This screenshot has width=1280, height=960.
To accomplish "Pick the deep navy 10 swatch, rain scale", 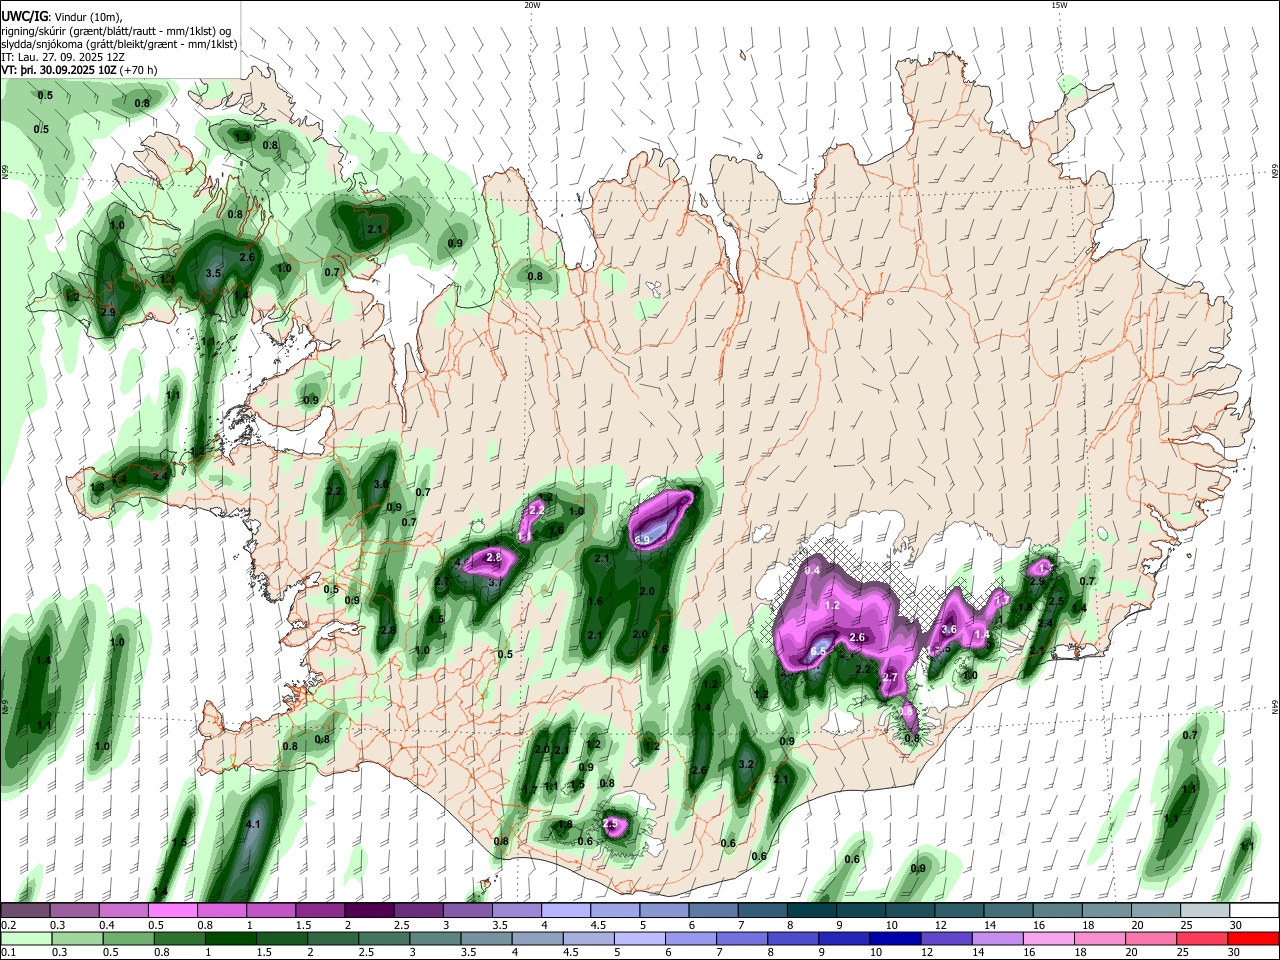I will point(897,939).
